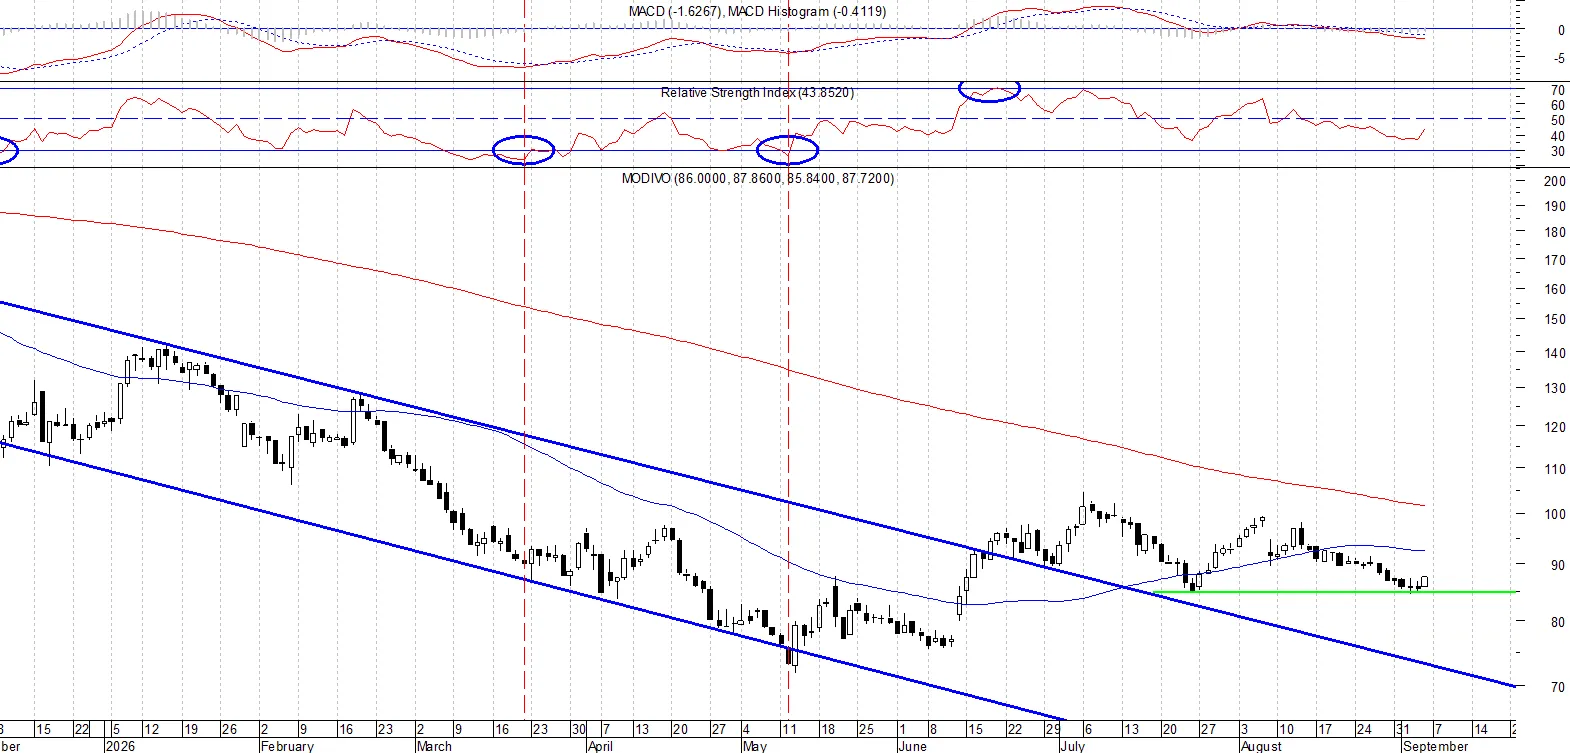Click the March month label
The width and height of the screenshot is (1570, 753).
434,746
